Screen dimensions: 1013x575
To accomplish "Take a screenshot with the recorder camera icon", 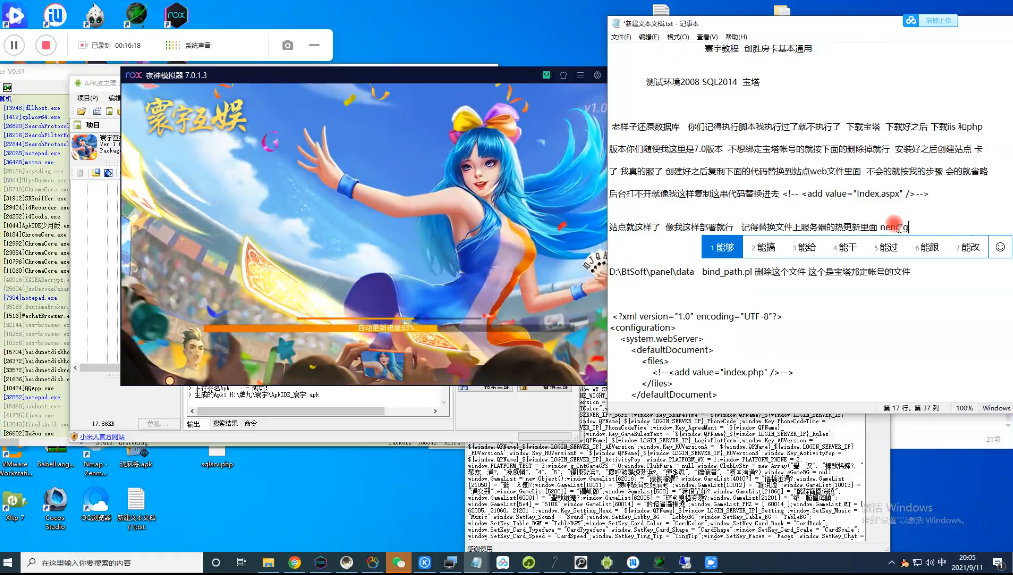I will pos(287,45).
